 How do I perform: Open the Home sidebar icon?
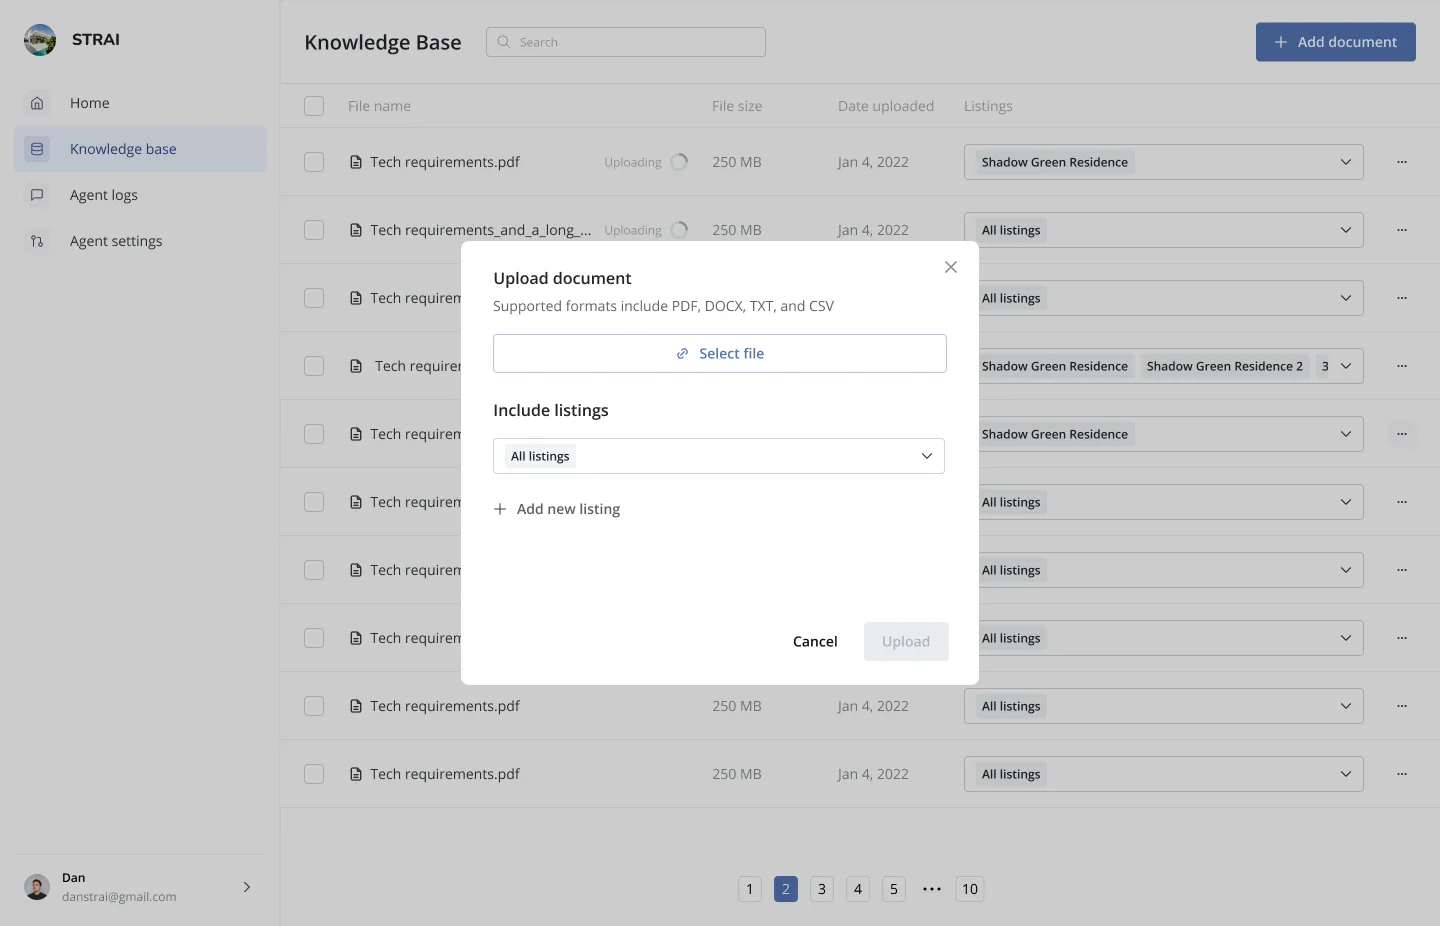pyautogui.click(x=37, y=103)
